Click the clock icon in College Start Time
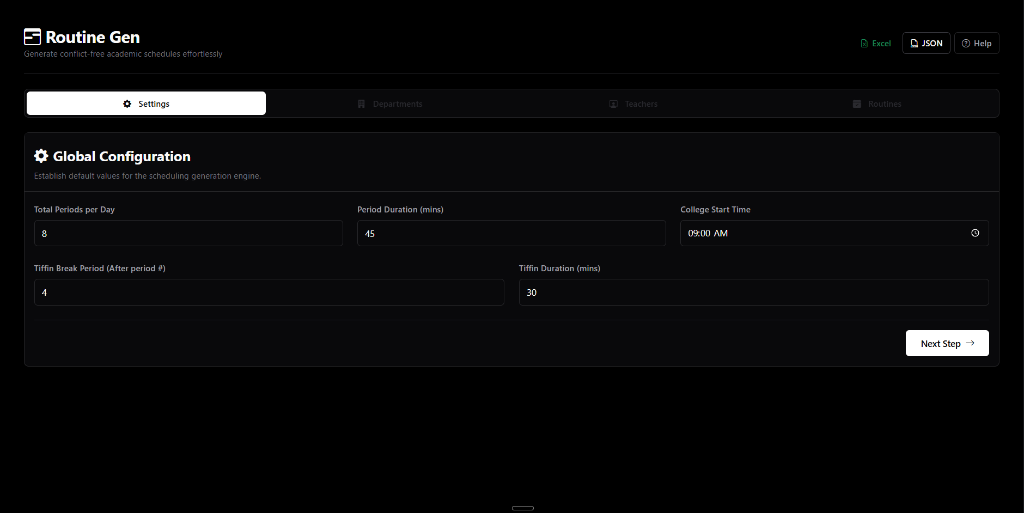Screen dimensions: 1024x513 975,233
